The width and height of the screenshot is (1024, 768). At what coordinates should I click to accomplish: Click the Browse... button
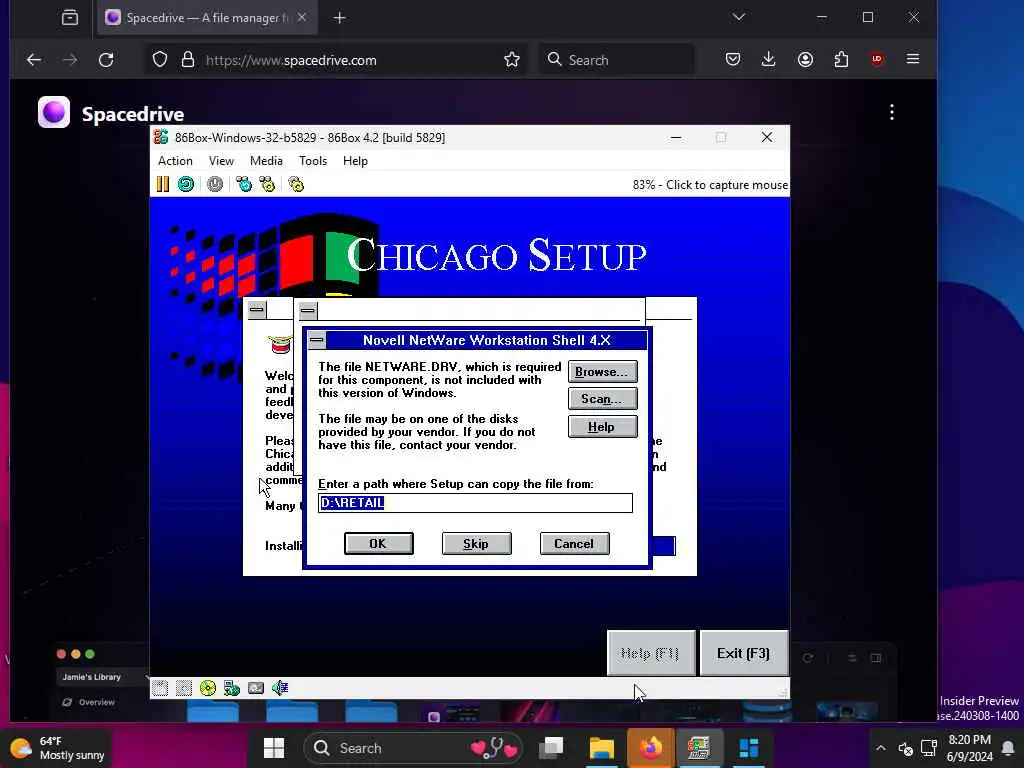click(602, 372)
